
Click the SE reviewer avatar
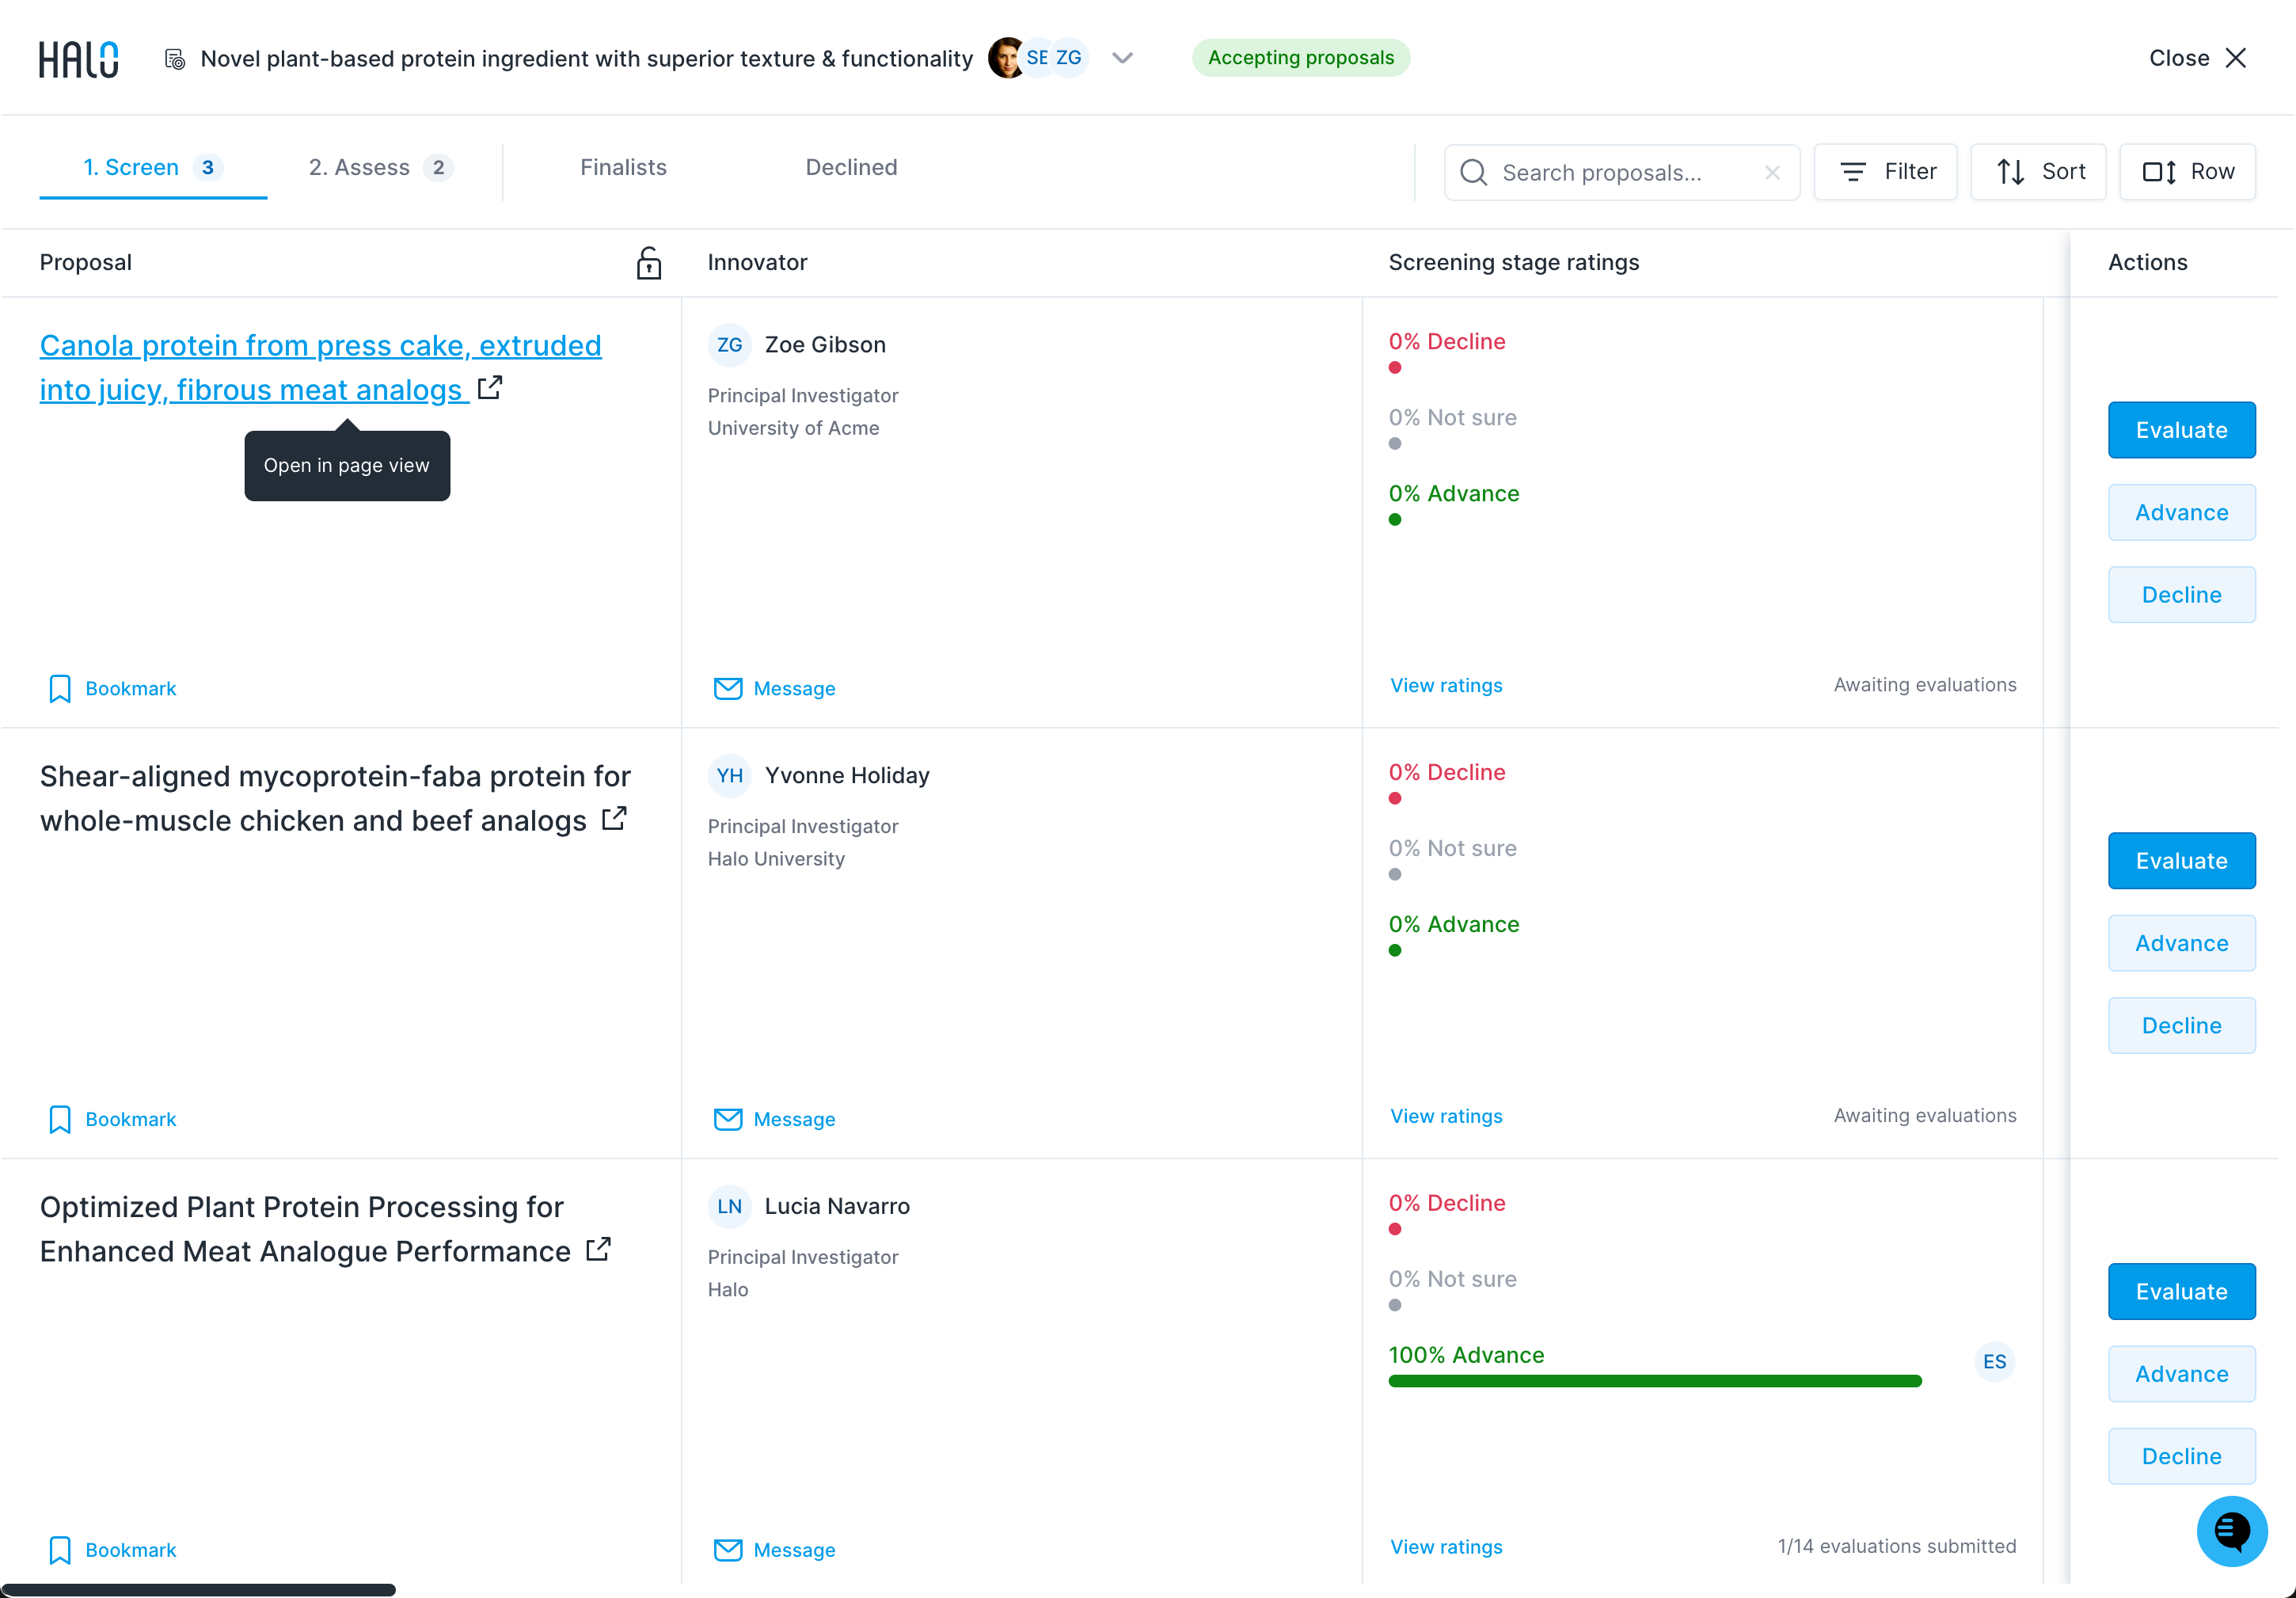[x=1037, y=58]
